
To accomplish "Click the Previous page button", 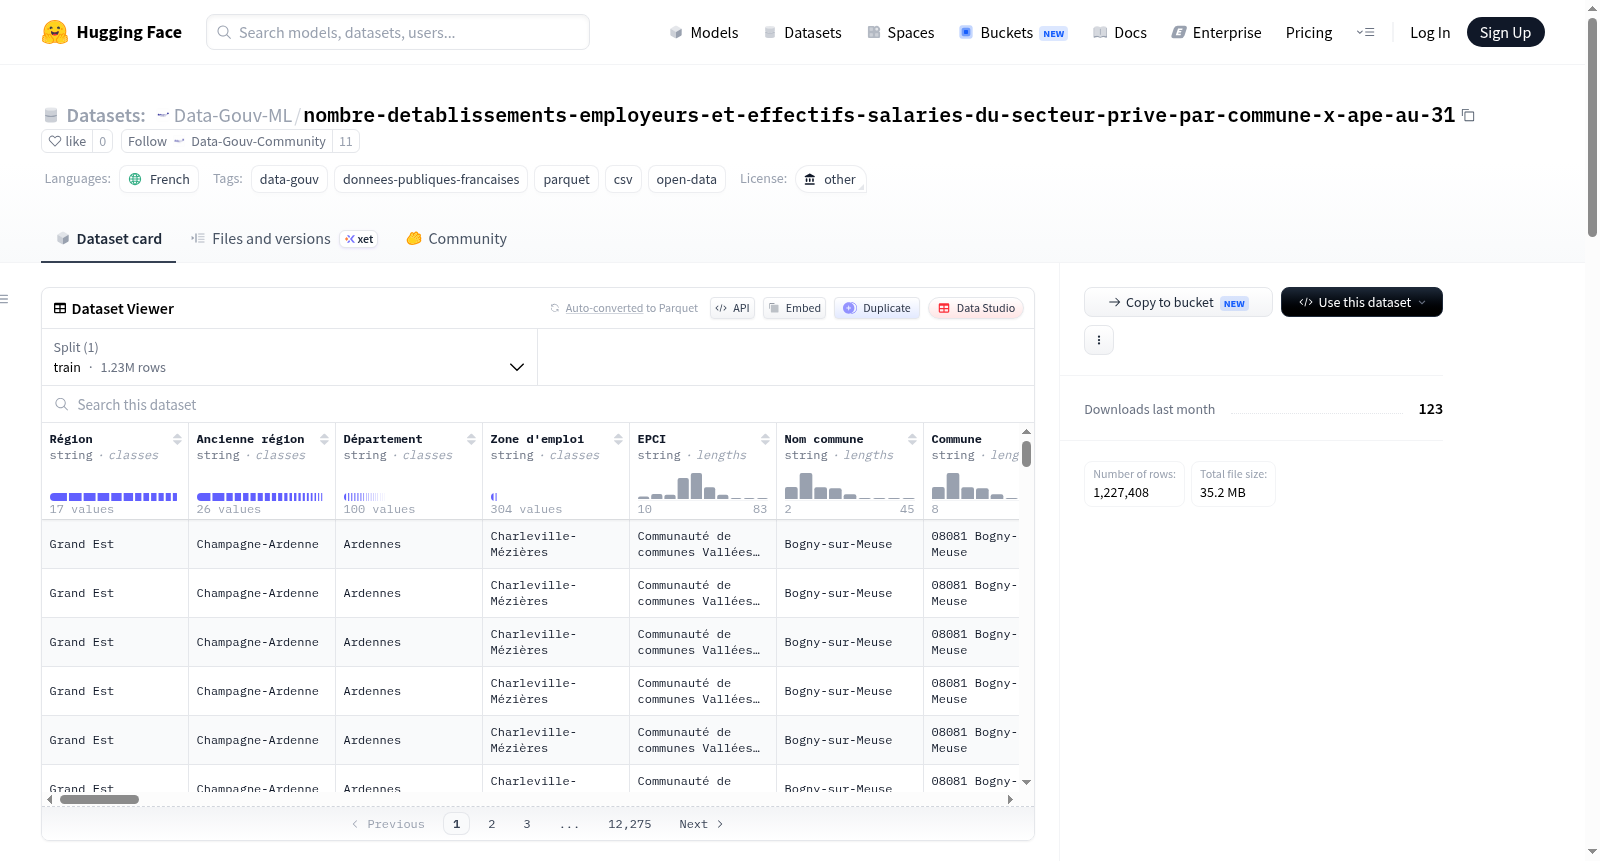I will coord(388,824).
